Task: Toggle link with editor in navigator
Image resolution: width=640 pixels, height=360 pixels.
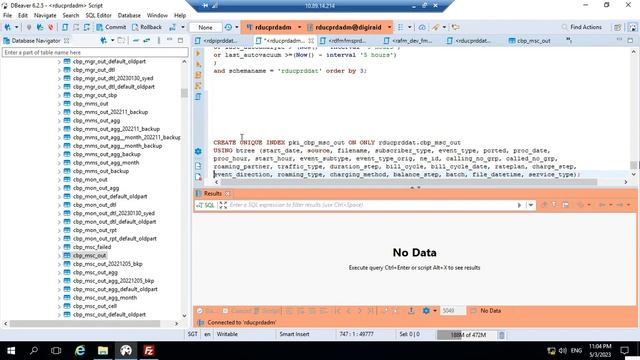Action: (147, 40)
